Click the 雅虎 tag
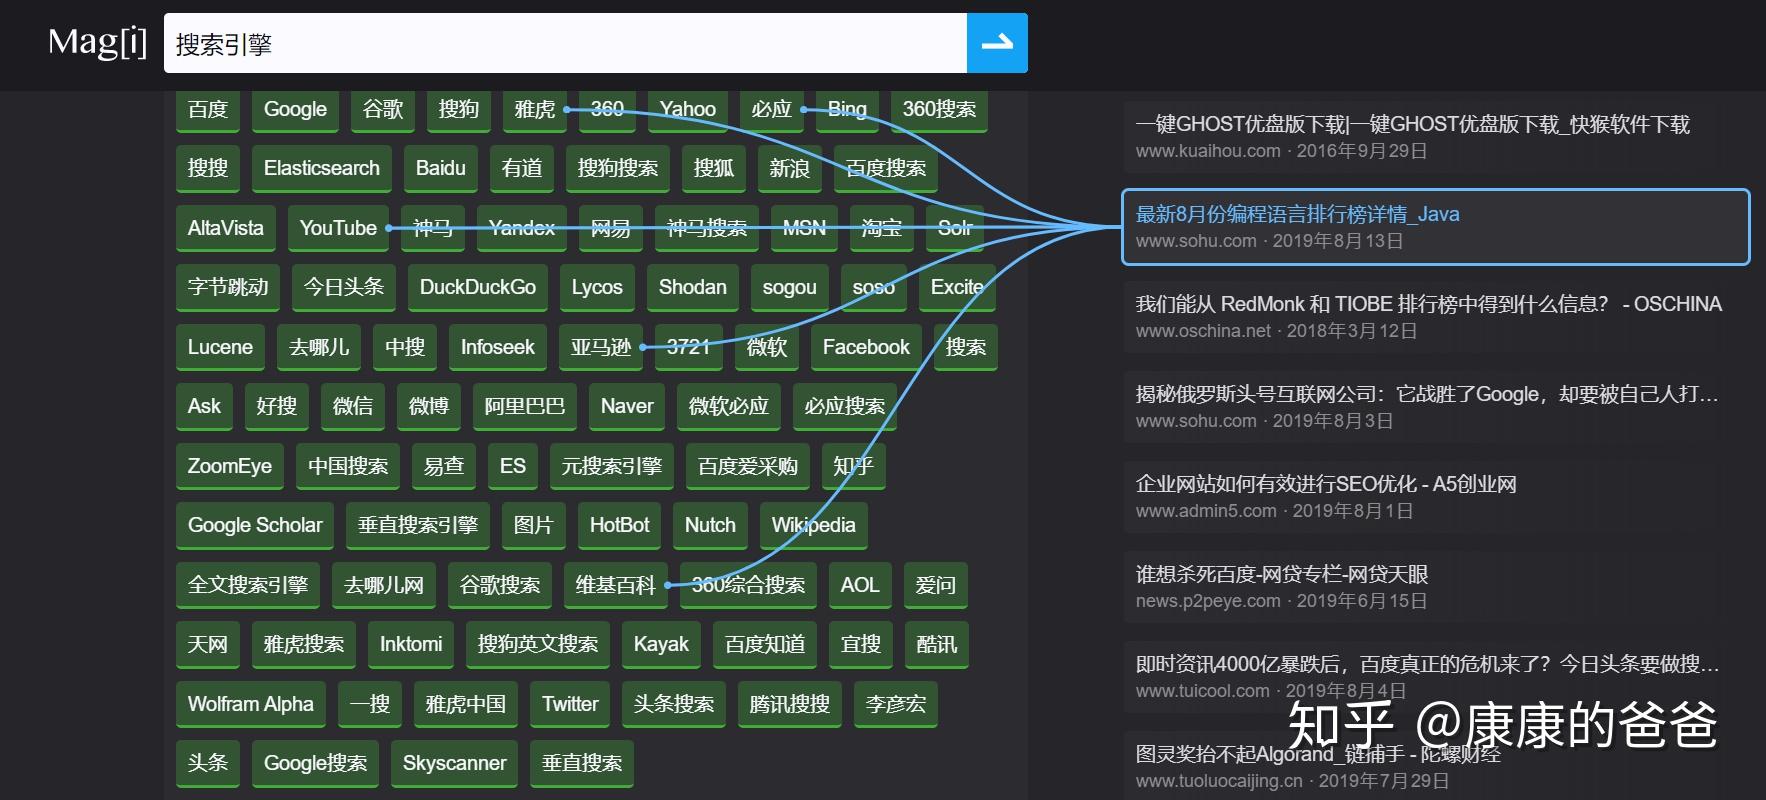This screenshot has width=1766, height=800. point(535,110)
